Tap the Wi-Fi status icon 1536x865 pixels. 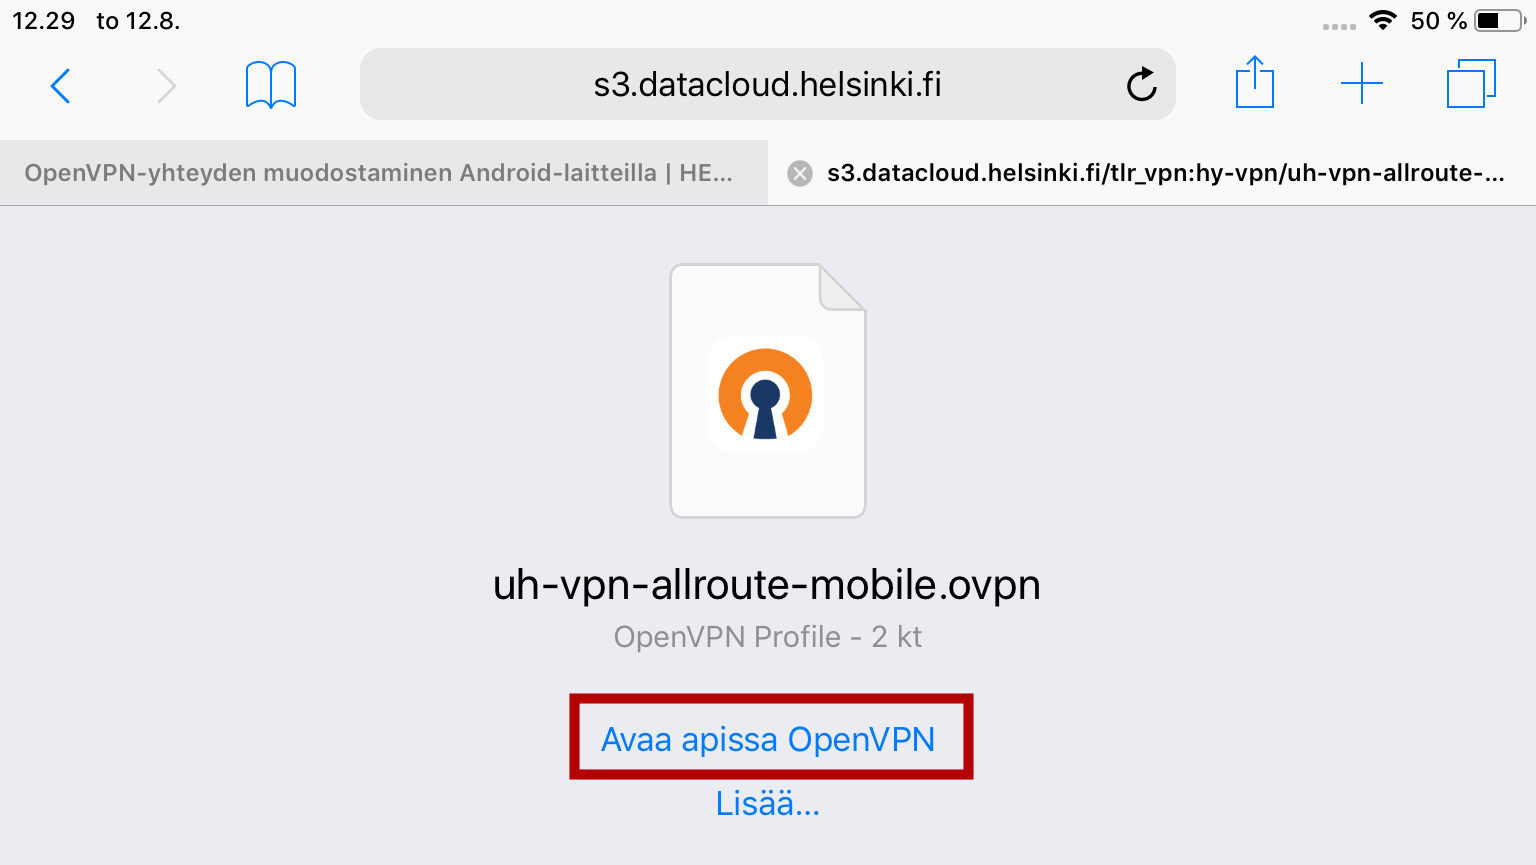1383,20
